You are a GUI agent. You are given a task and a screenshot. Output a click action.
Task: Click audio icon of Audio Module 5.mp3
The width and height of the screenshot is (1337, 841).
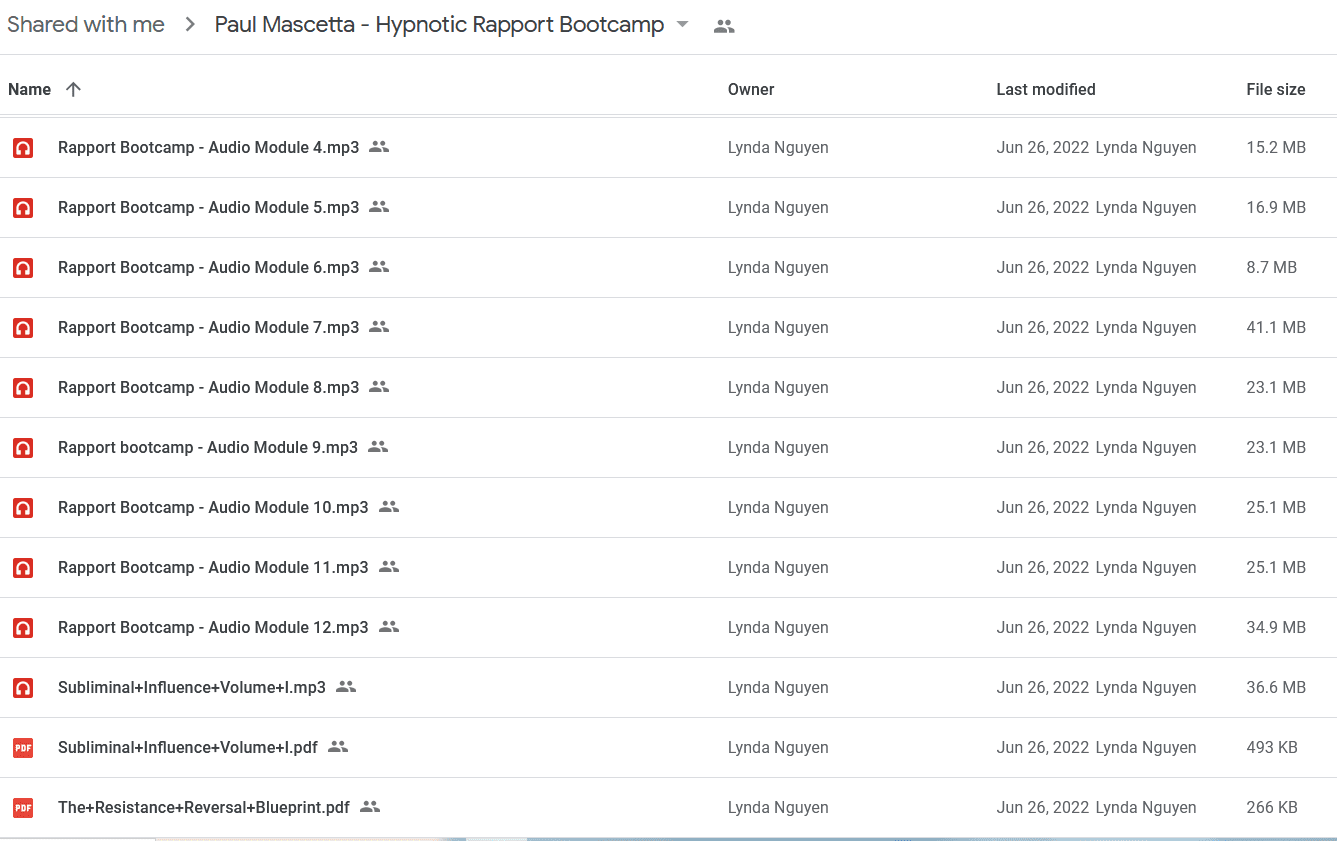(23, 208)
